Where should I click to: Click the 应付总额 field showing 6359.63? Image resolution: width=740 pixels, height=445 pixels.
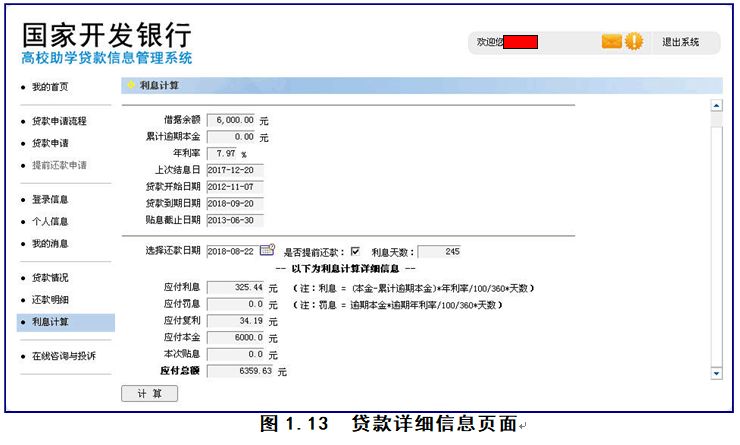tap(240, 371)
